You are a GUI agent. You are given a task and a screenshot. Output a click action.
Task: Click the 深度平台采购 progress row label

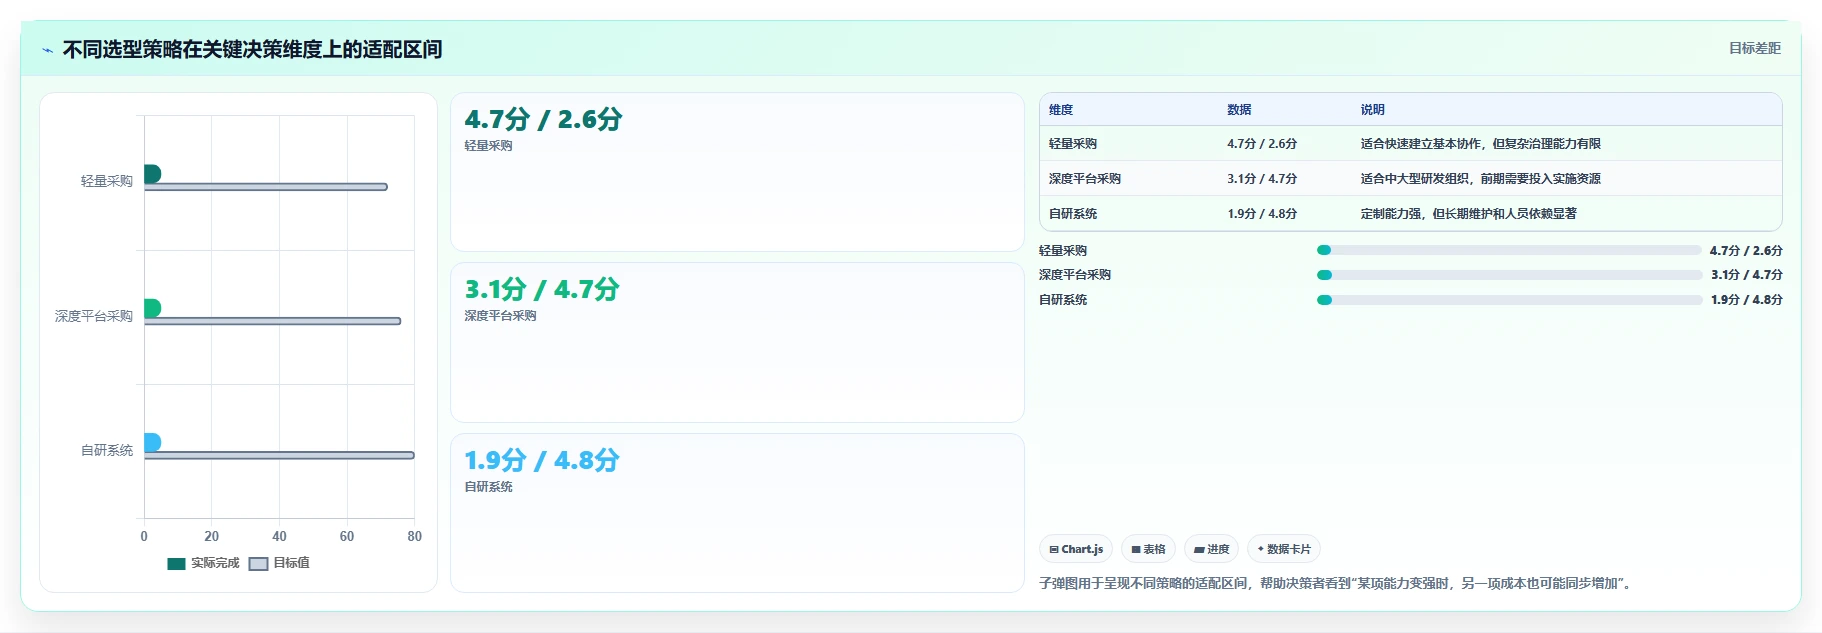click(x=1075, y=275)
